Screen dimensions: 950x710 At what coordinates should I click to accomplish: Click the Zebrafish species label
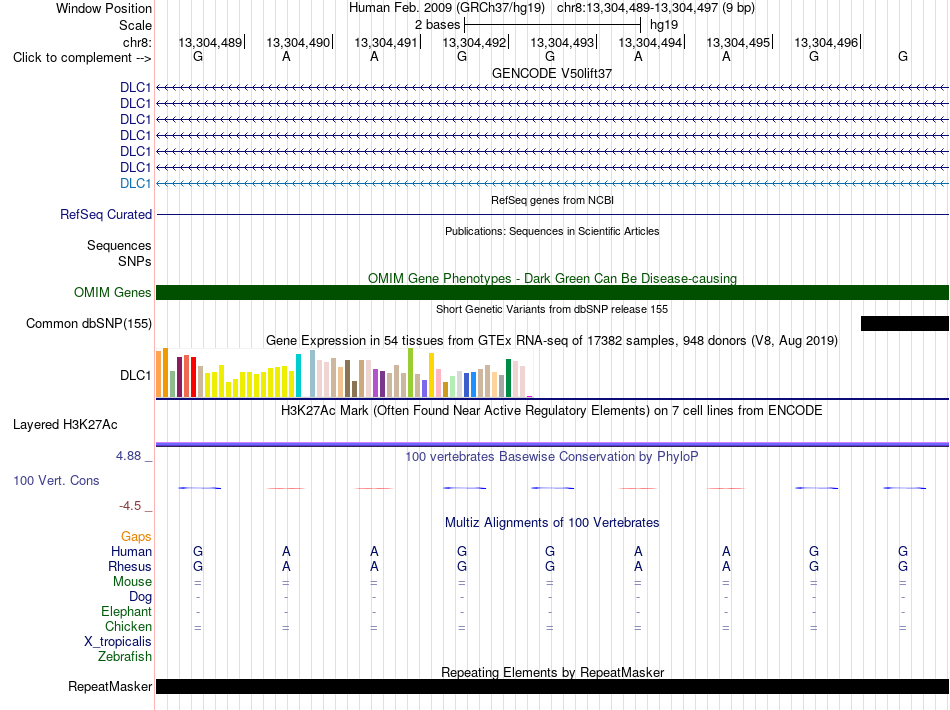(125, 657)
